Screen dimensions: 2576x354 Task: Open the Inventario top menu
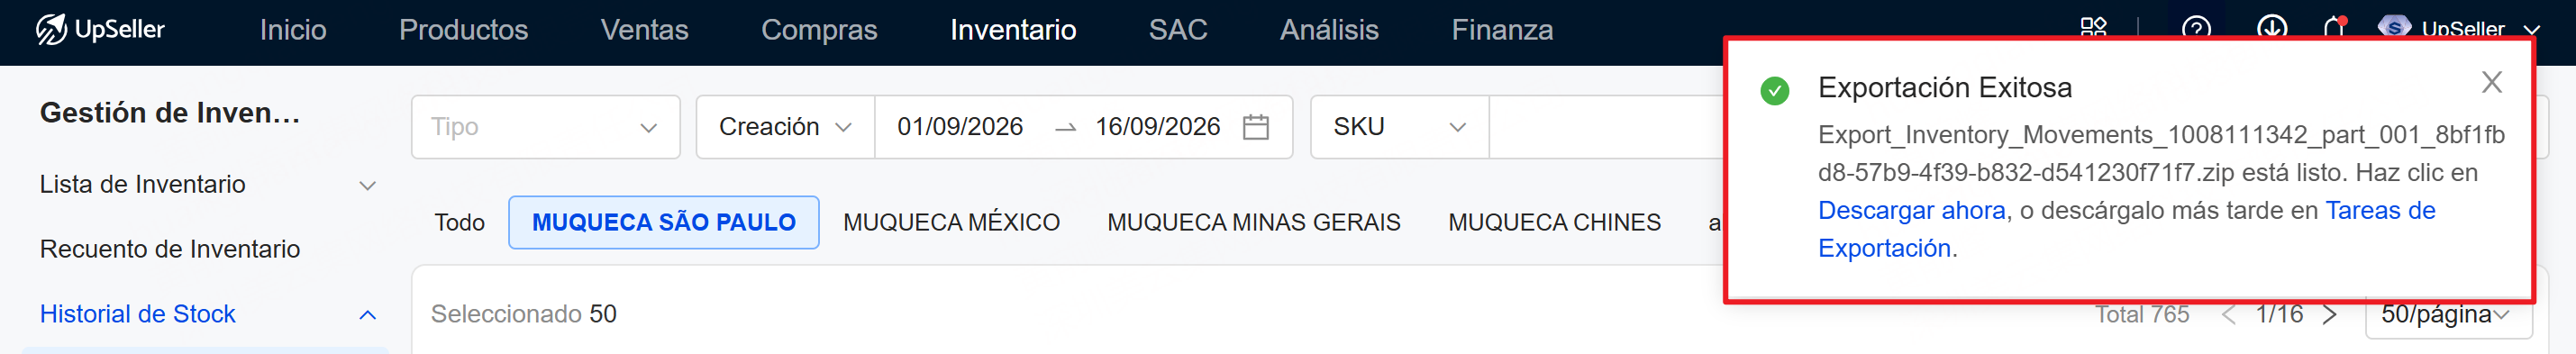[x=1012, y=30]
